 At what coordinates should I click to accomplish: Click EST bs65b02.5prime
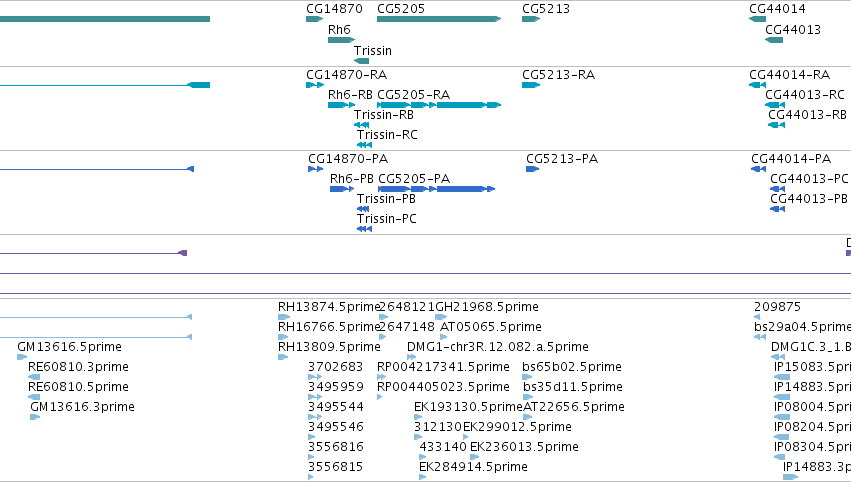click(571, 367)
